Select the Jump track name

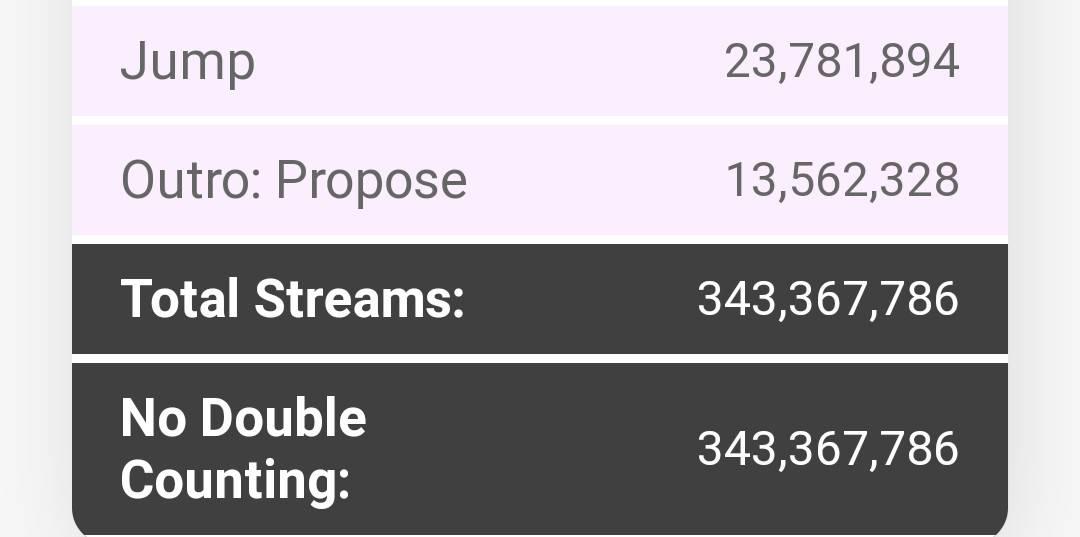[x=187, y=62]
